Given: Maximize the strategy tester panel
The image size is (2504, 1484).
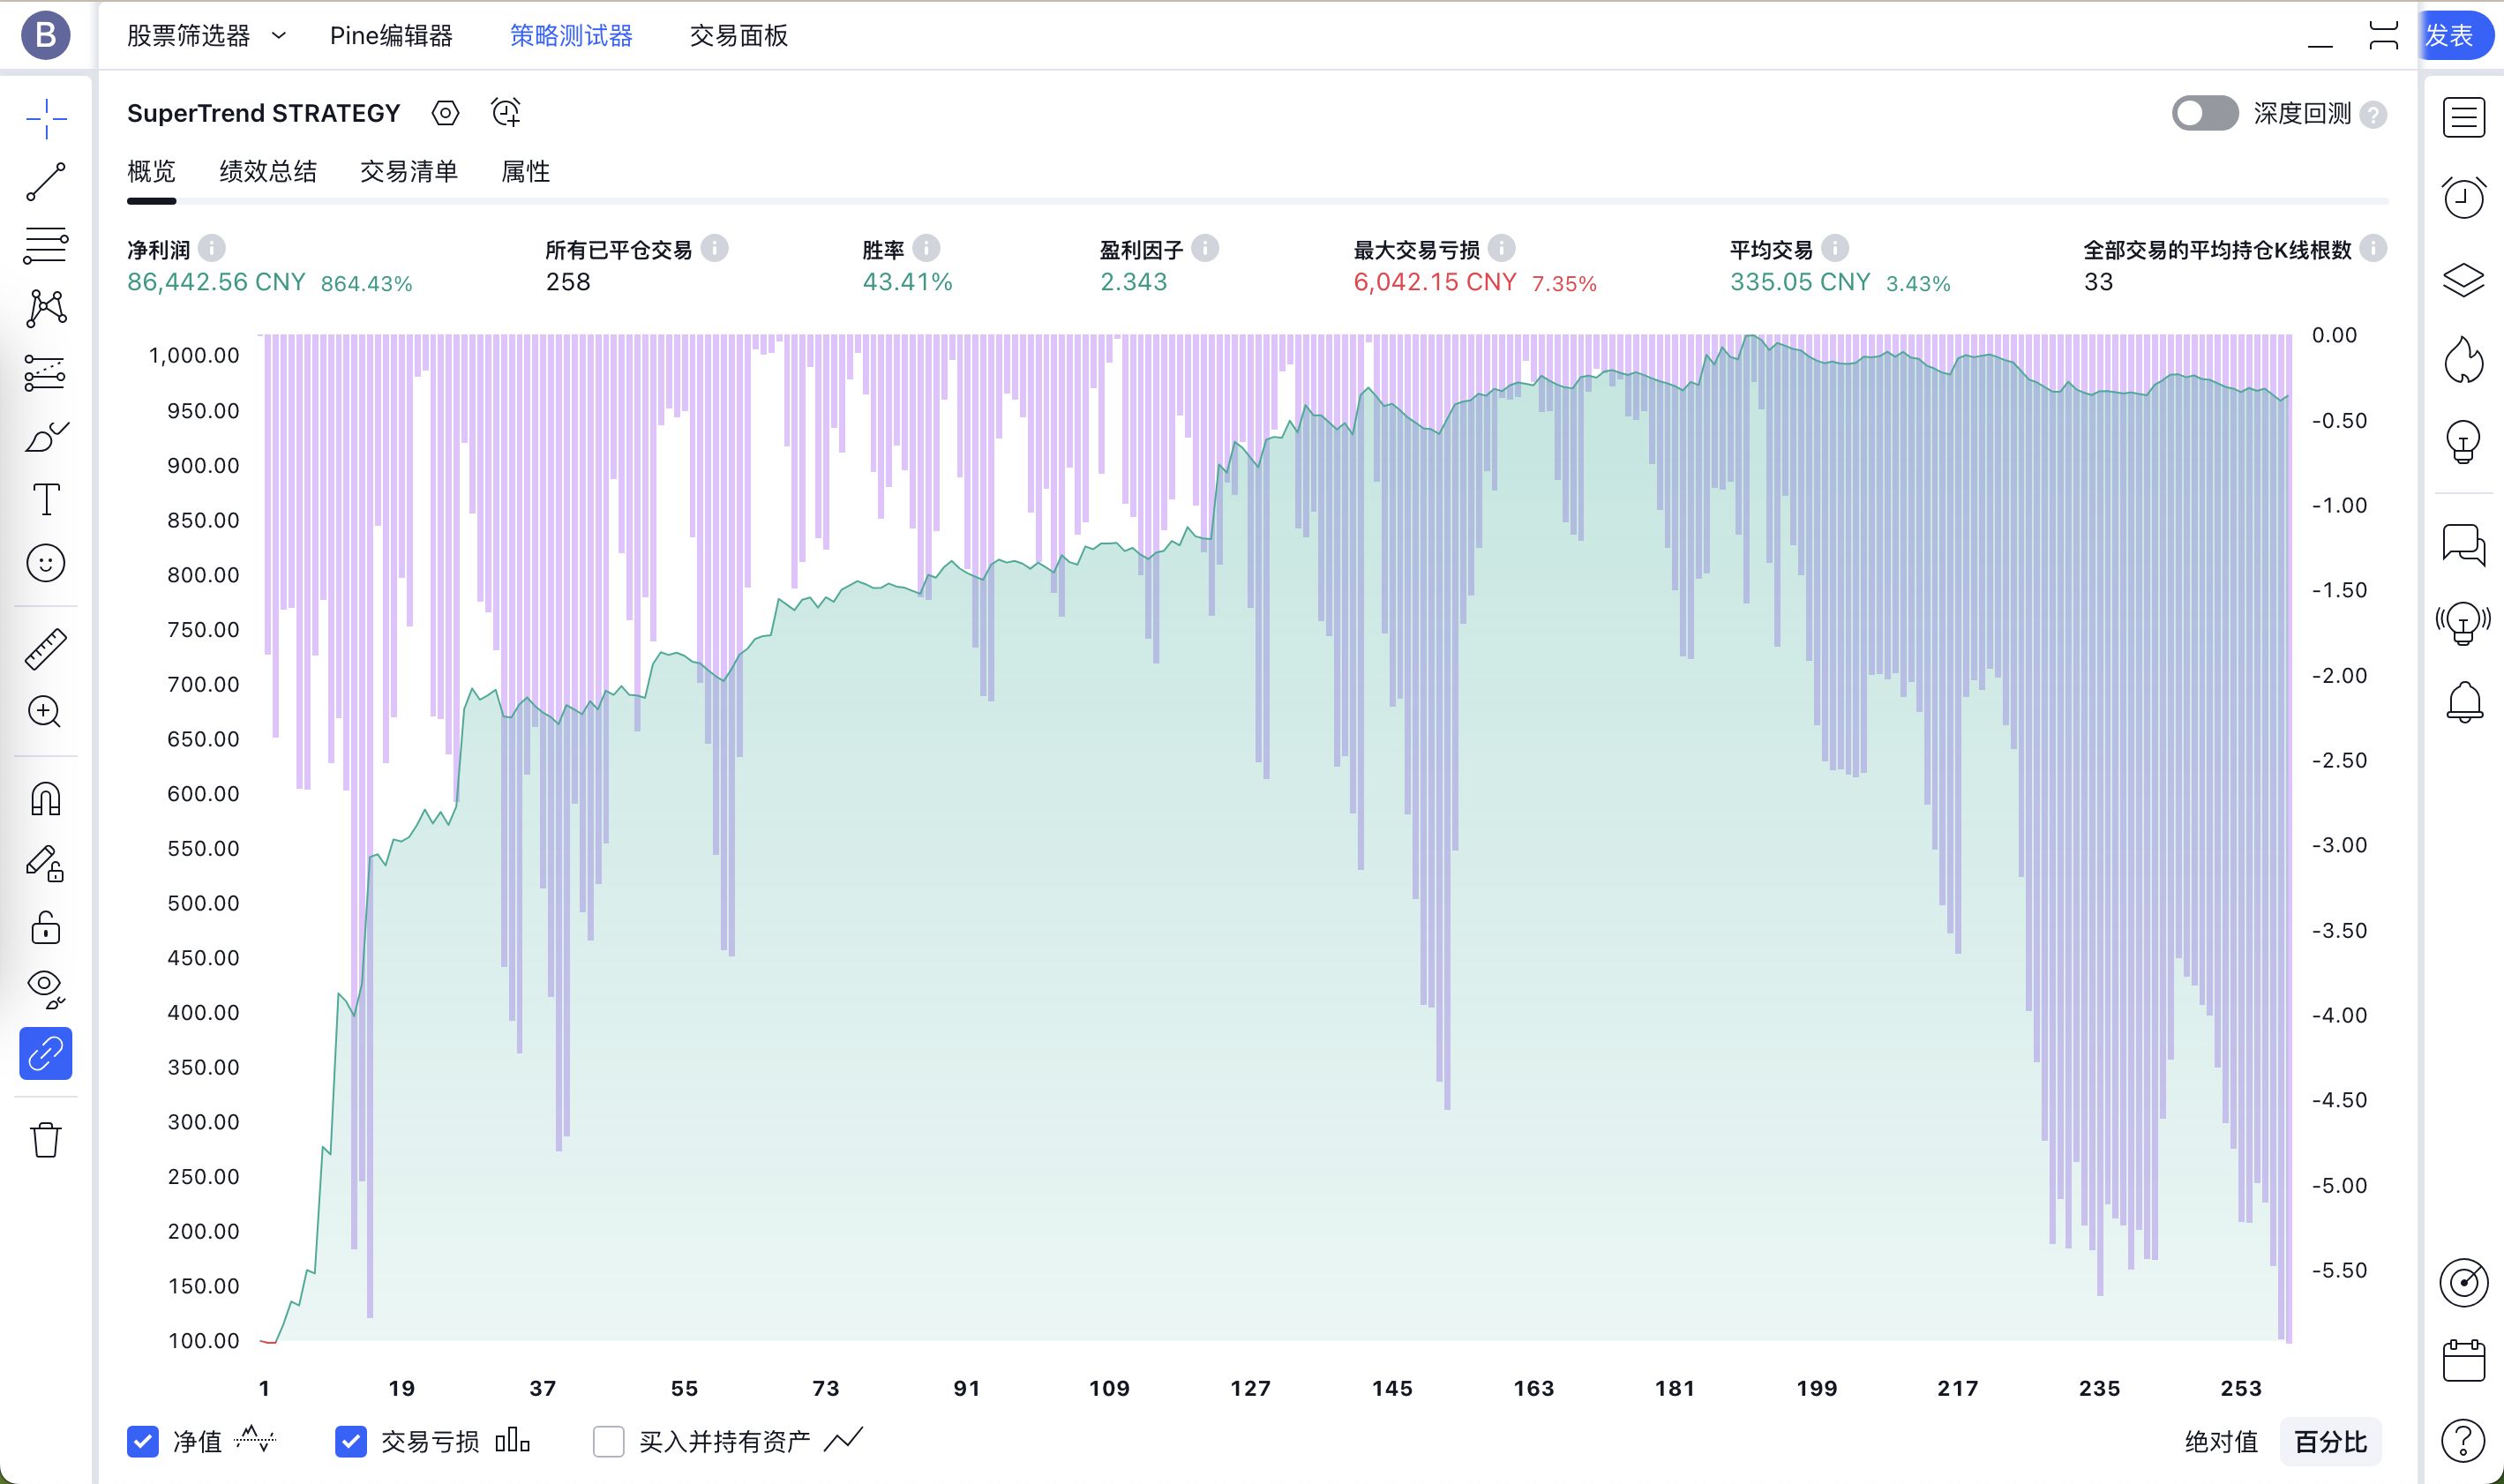Looking at the screenshot, I should coord(2384,36).
